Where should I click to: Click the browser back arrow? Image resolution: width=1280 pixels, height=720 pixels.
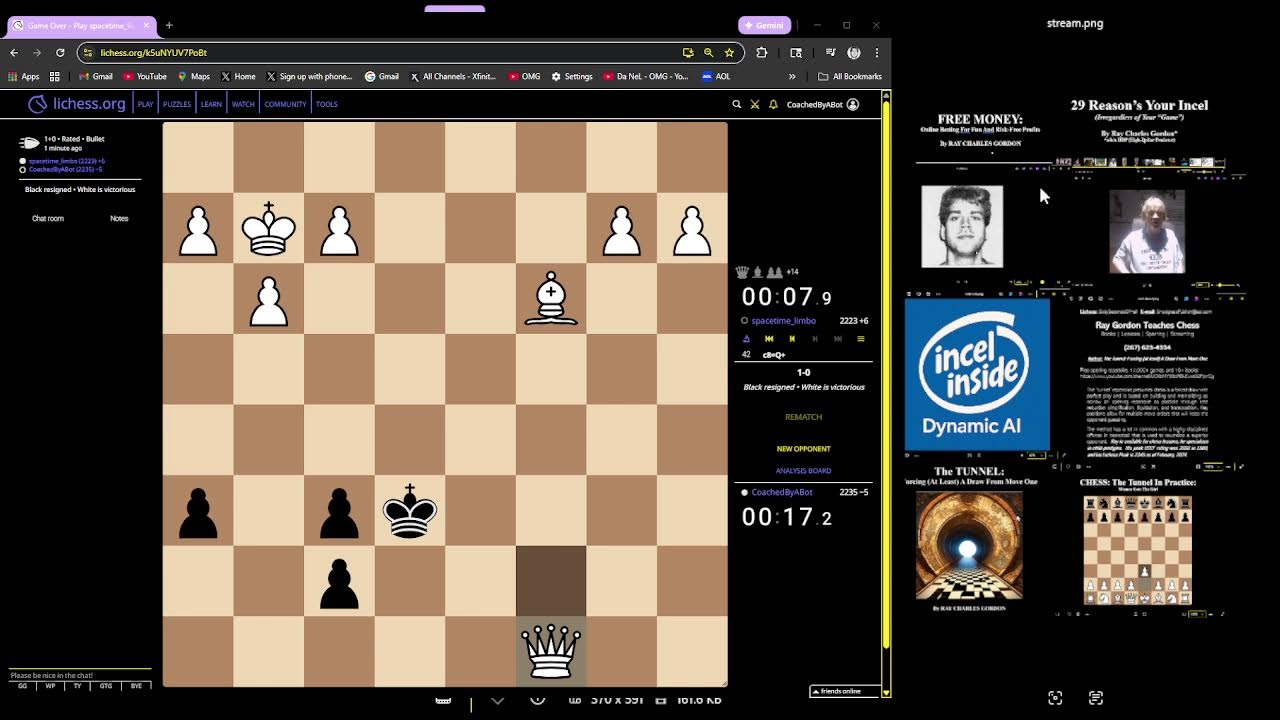pos(14,52)
